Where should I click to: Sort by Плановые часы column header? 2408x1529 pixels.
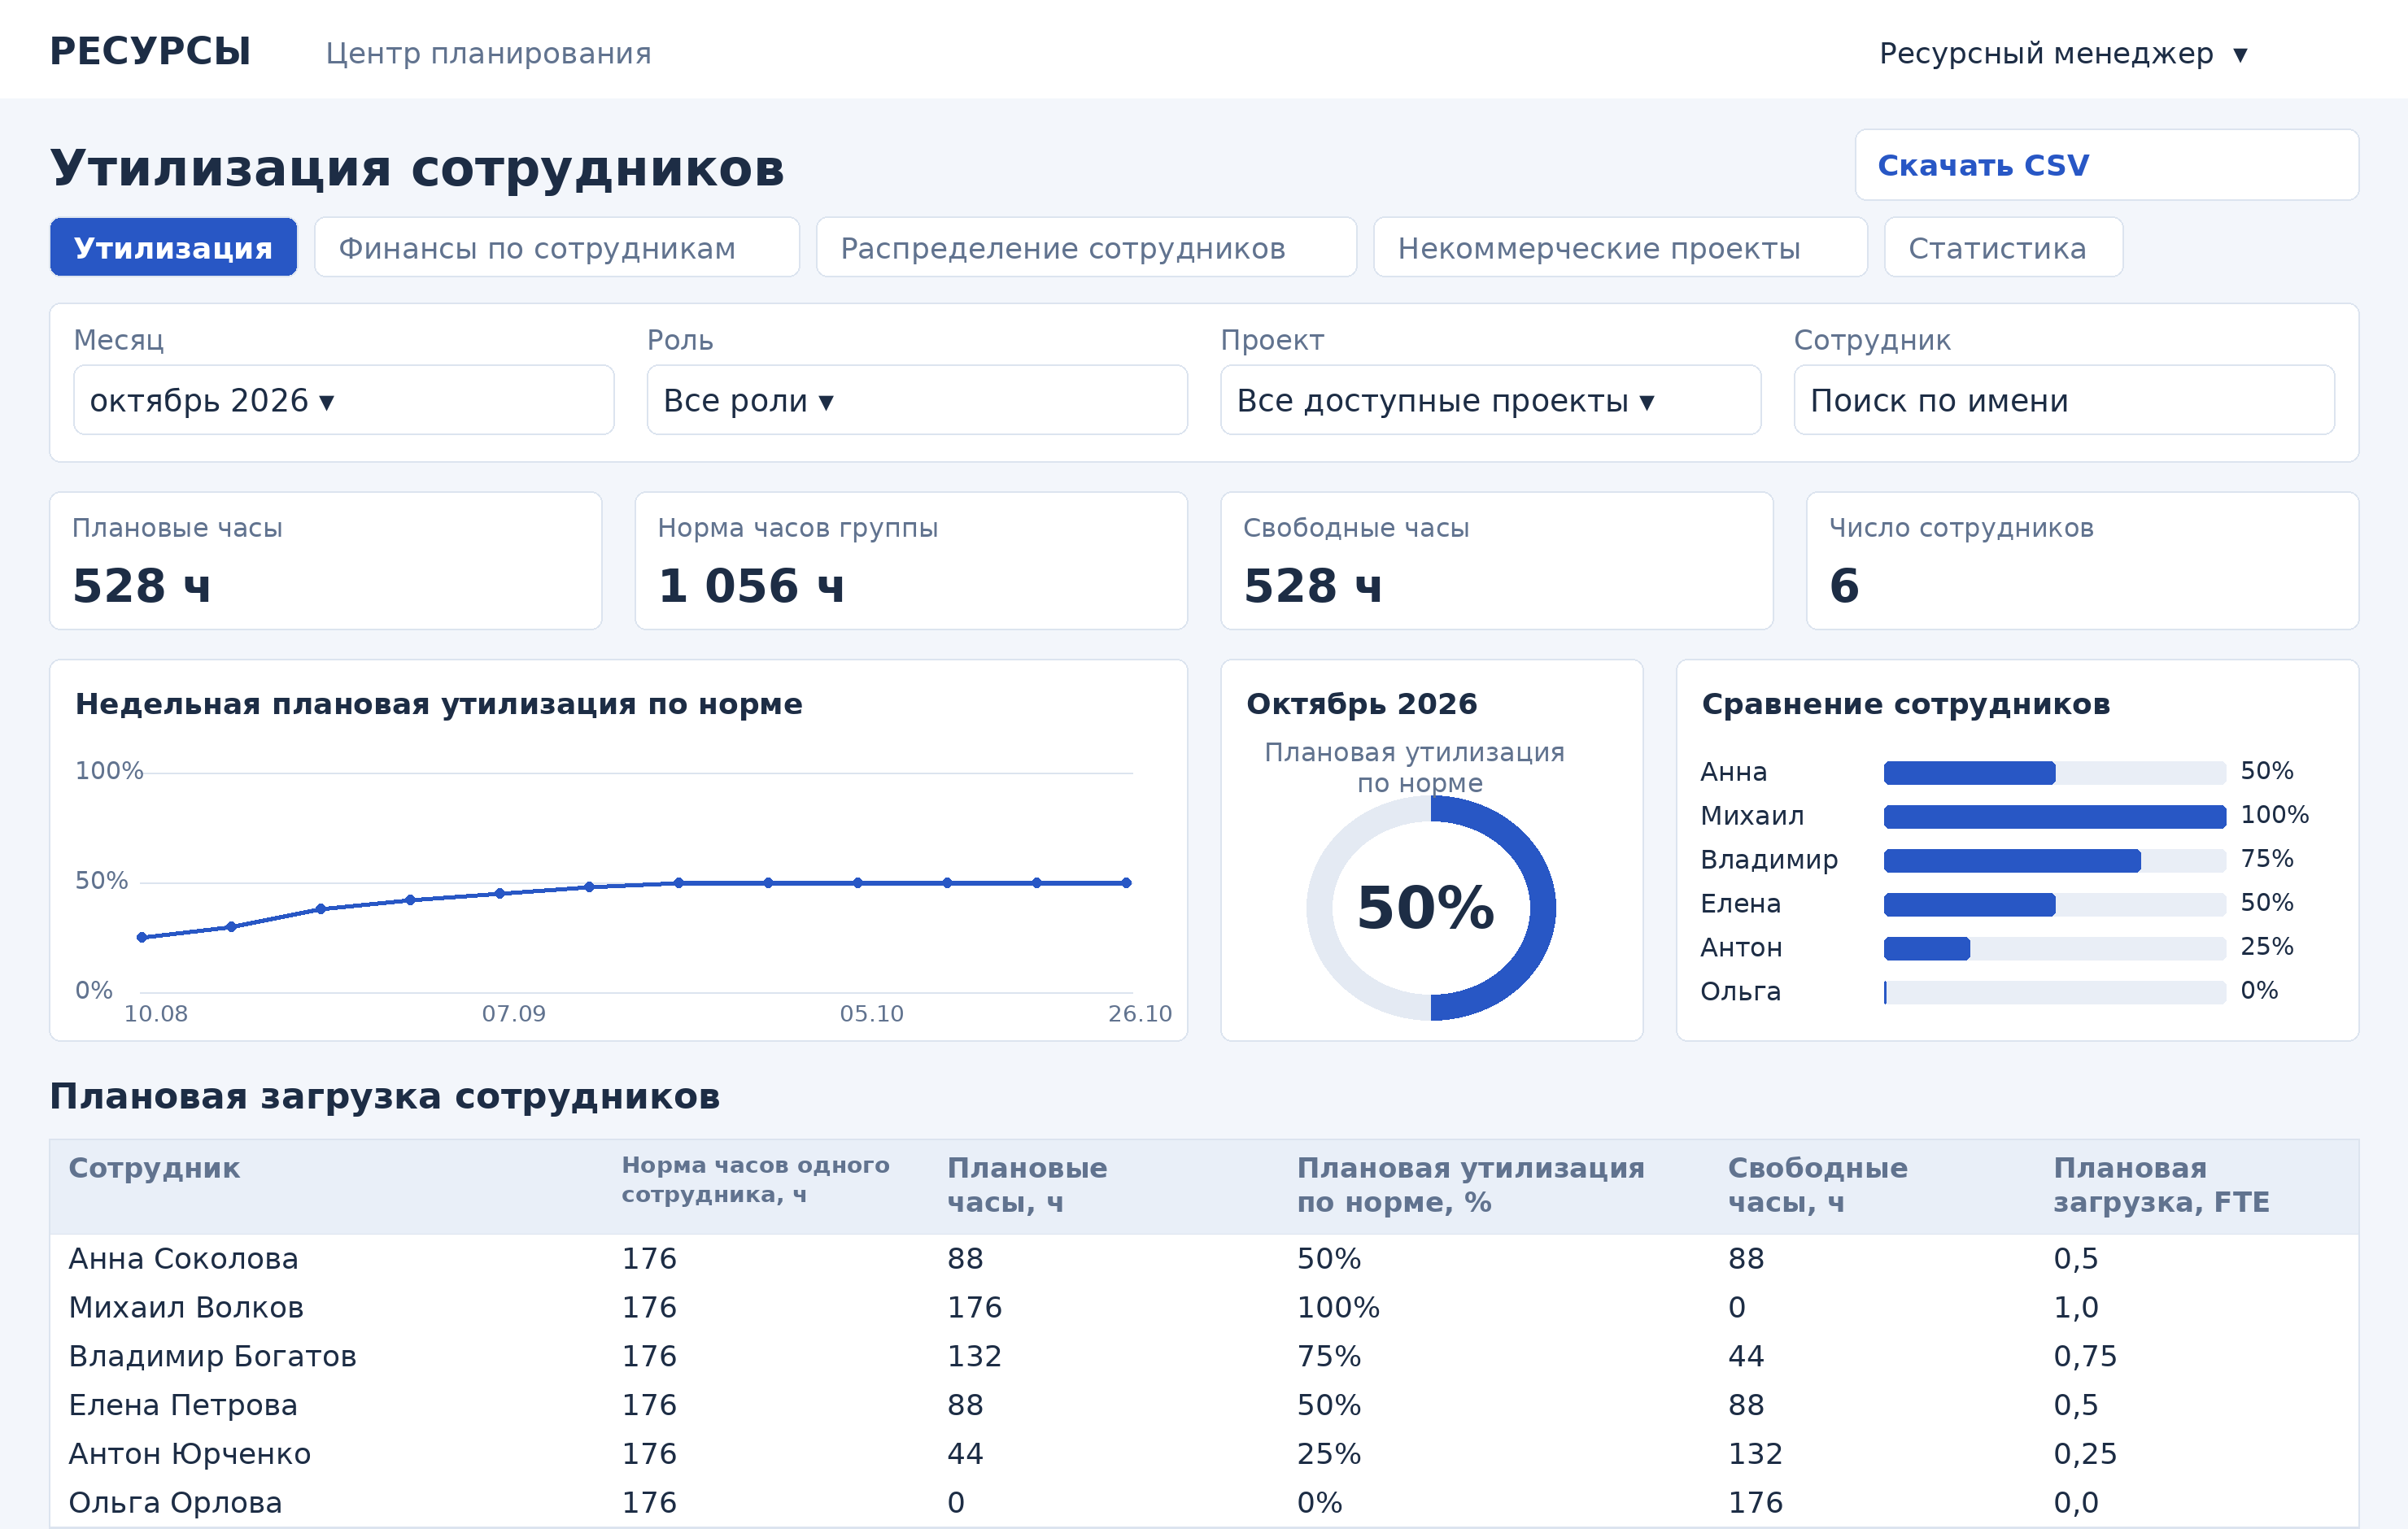coord(1026,1185)
